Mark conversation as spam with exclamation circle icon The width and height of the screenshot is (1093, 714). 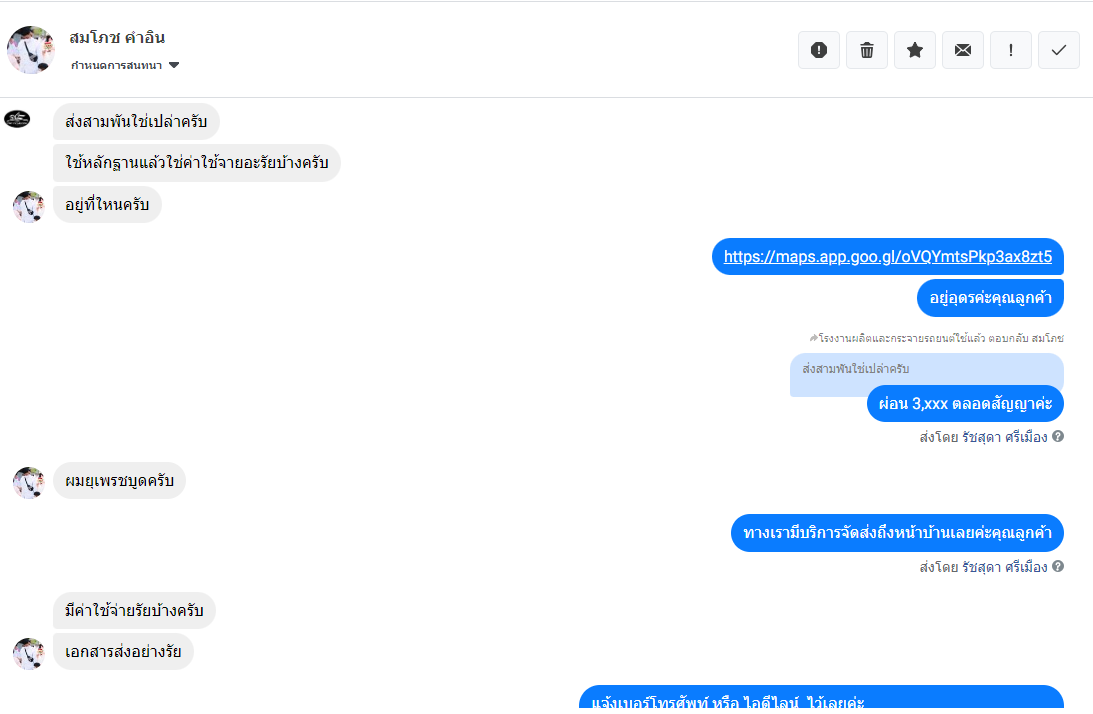[x=818, y=50]
